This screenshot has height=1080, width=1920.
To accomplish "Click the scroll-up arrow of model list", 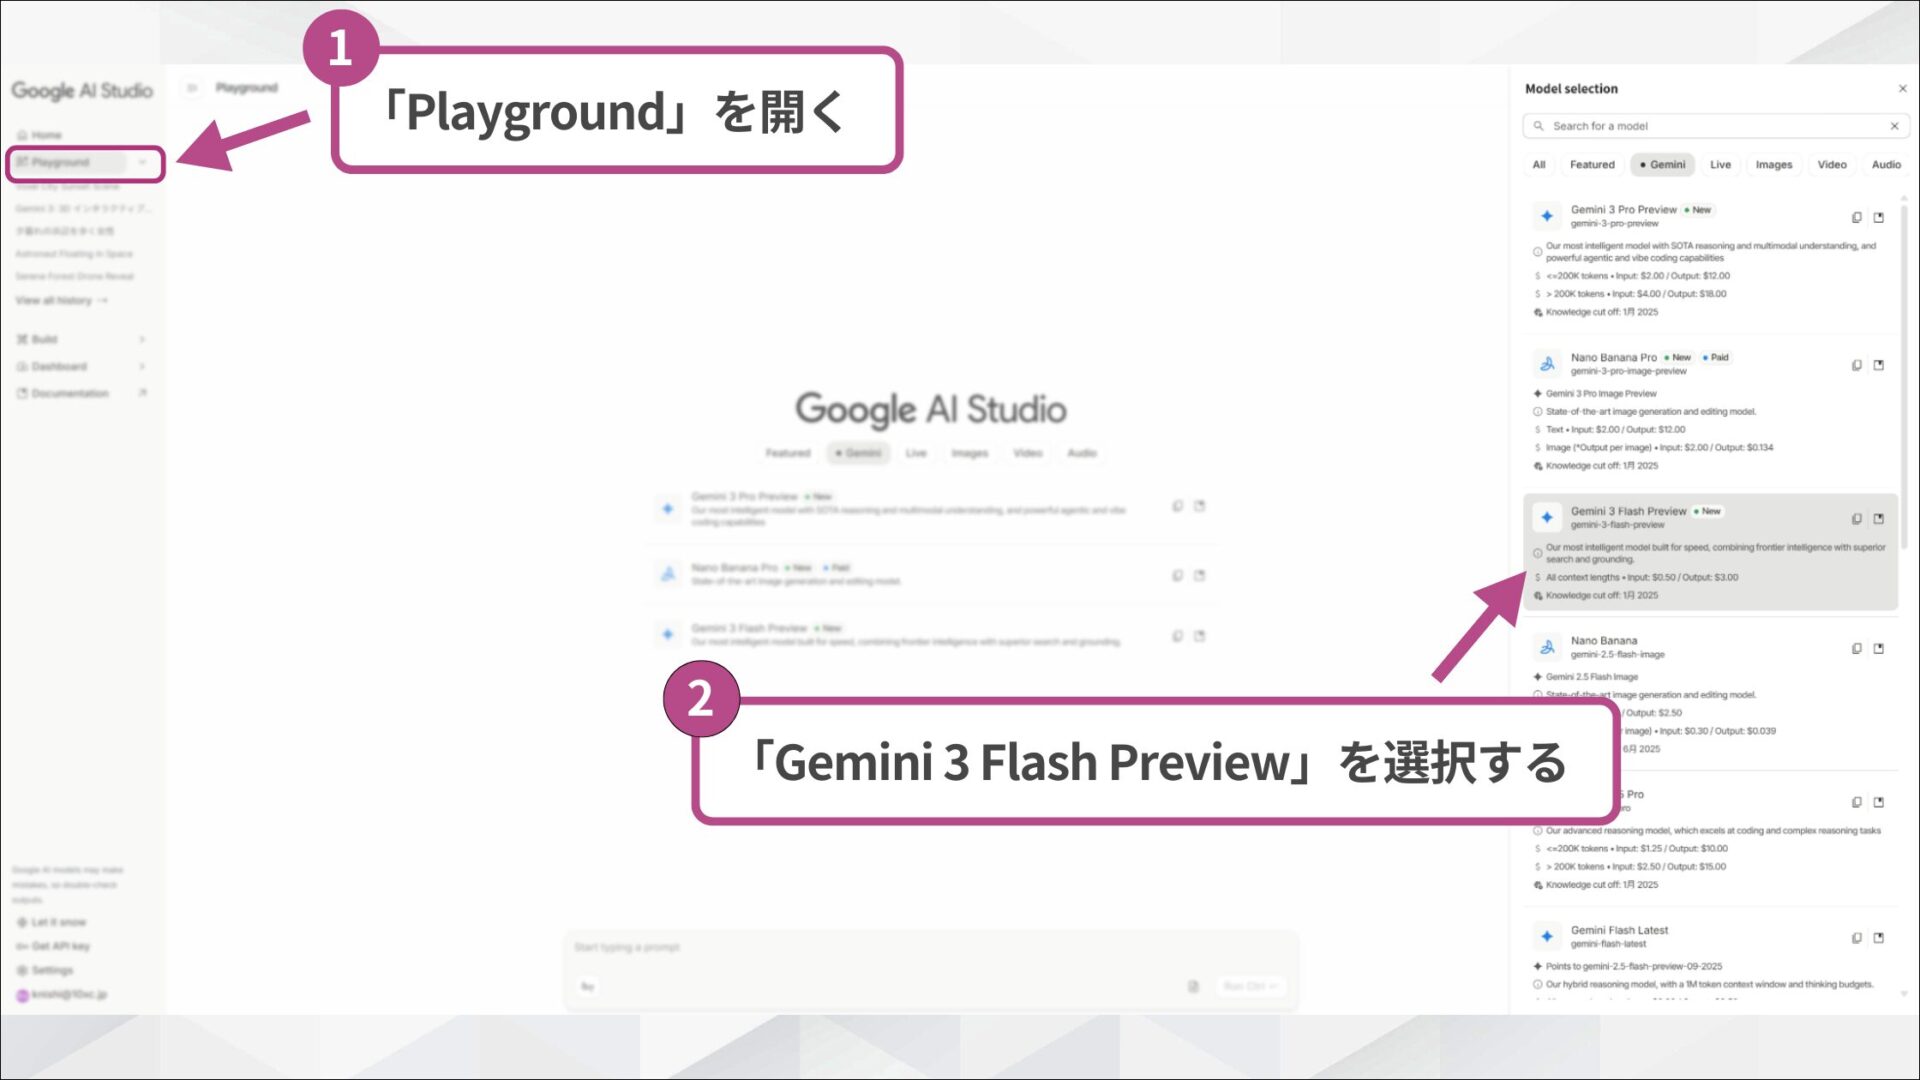I will click(x=1904, y=198).
